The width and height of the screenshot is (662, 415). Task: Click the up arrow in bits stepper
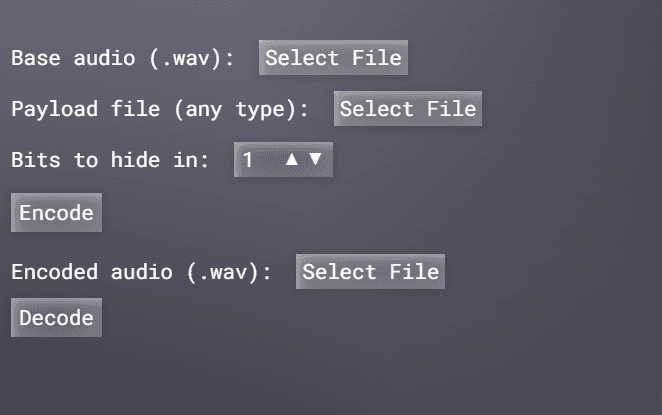click(292, 159)
